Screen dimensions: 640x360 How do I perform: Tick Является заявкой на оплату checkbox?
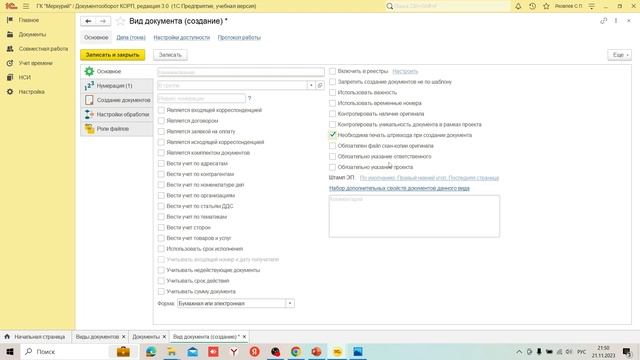point(161,131)
